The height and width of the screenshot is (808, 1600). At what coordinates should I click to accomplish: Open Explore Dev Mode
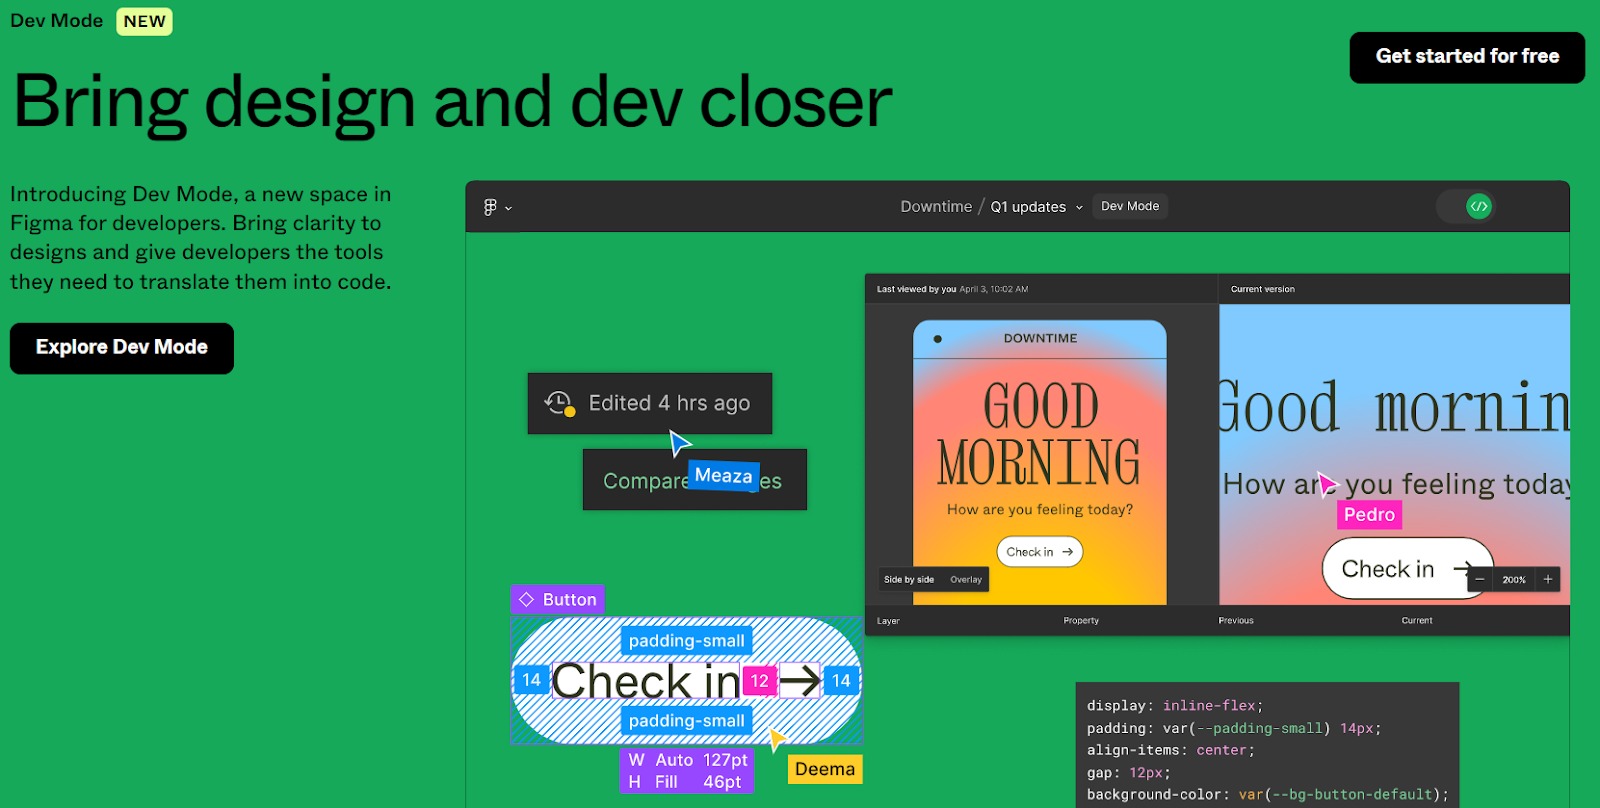click(122, 348)
